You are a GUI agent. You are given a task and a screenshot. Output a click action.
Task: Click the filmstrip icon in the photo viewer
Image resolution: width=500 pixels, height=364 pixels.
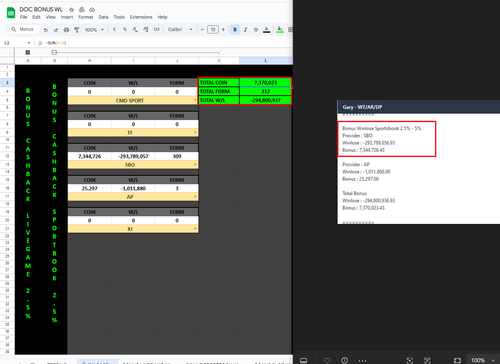pos(304,360)
